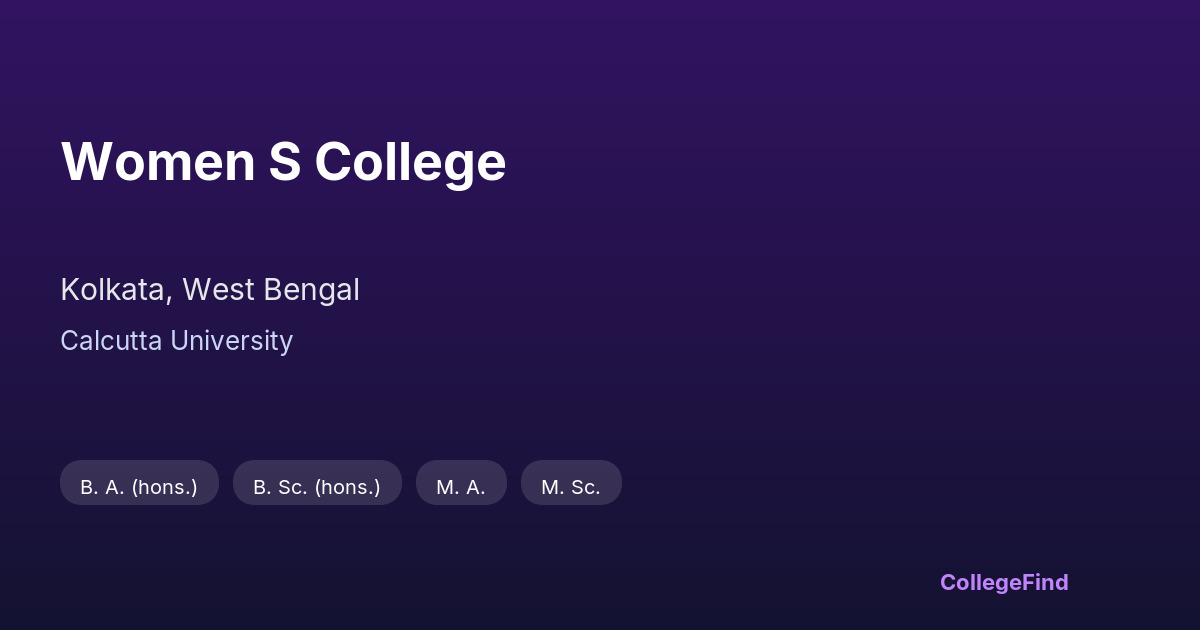Click "(hons.)" inside the B. Sc. pill
1200x630 pixels.
pos(347,487)
